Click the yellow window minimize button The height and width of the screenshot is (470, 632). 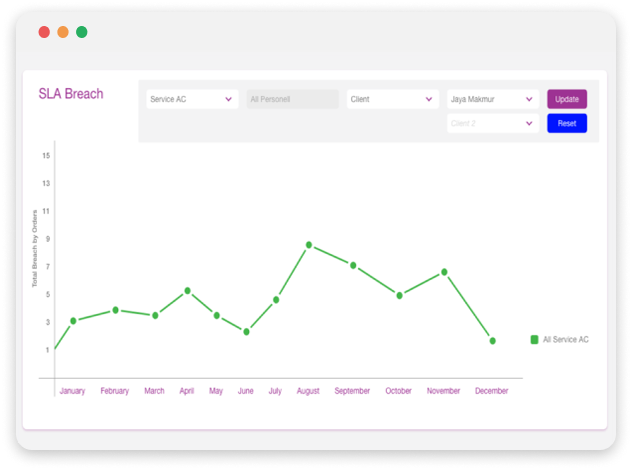click(x=63, y=32)
